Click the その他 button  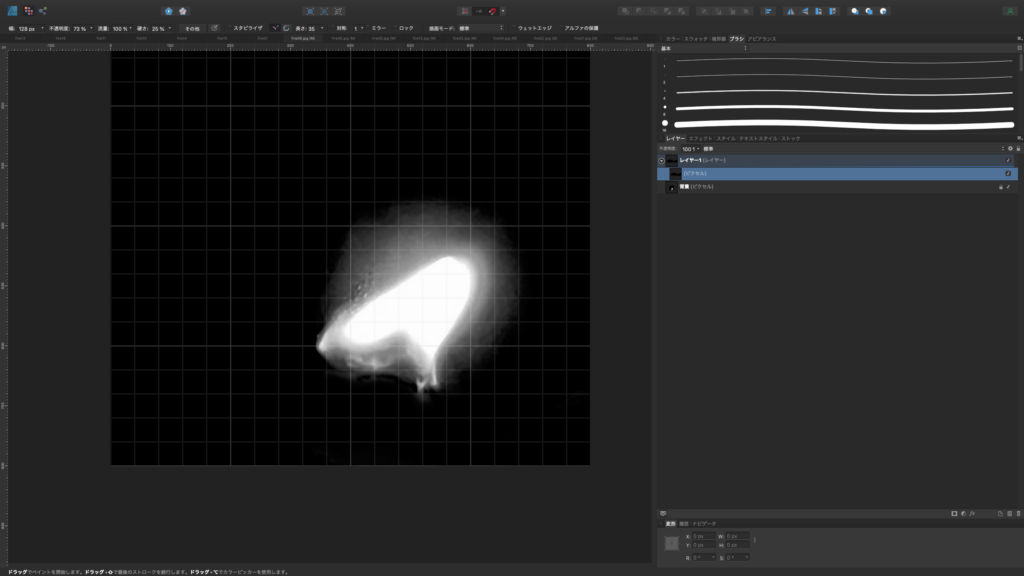click(x=190, y=28)
